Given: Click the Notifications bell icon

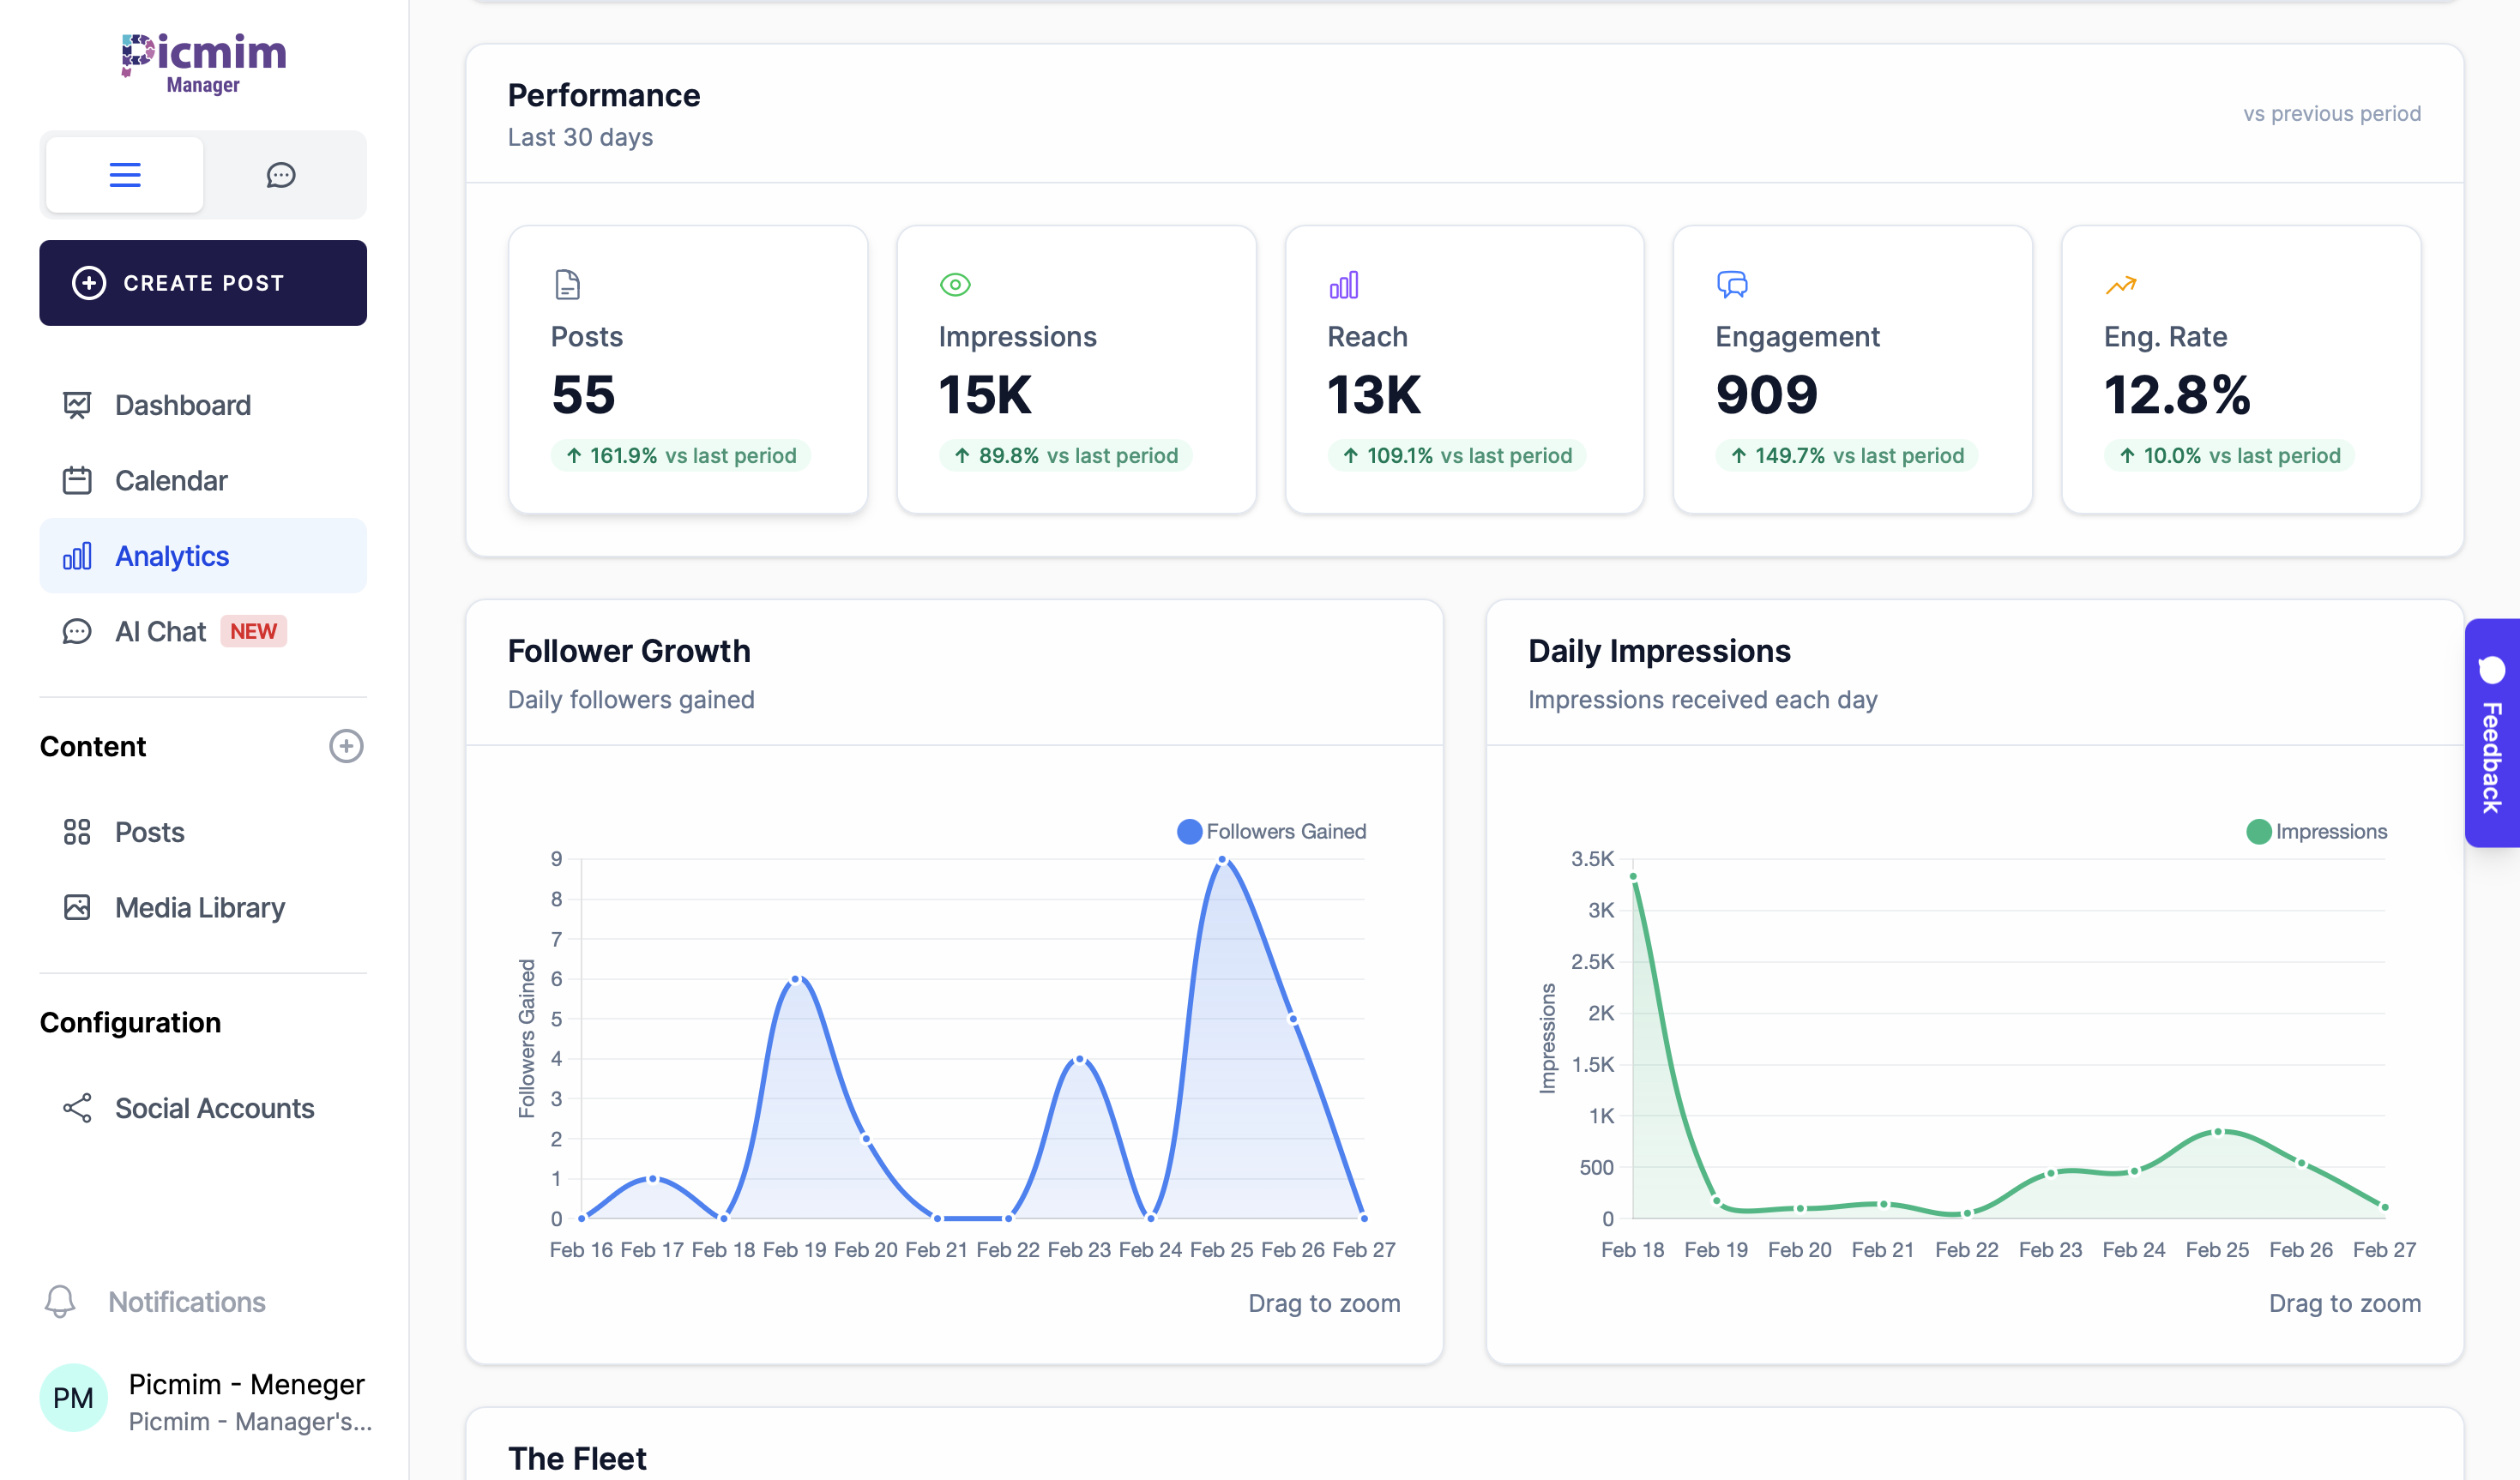Looking at the screenshot, I should [60, 1302].
